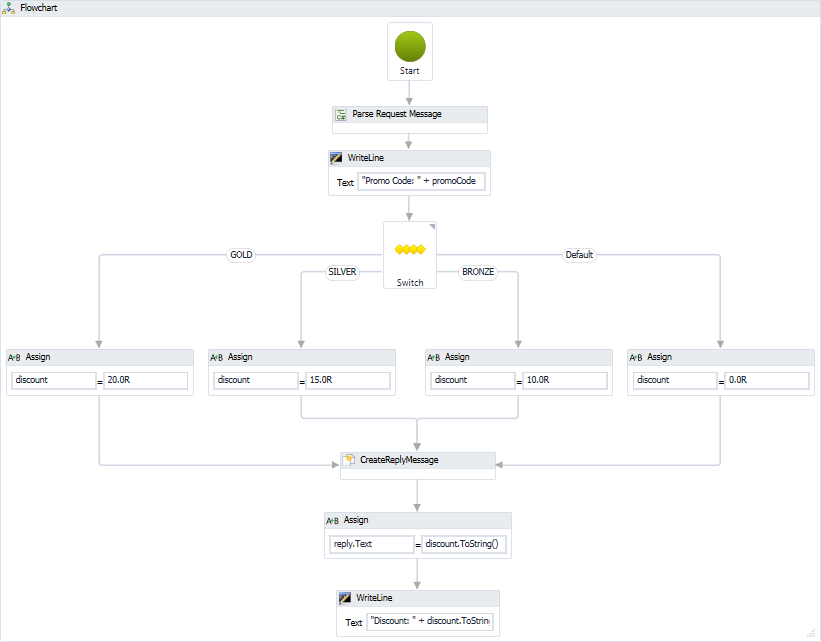Image resolution: width=821 pixels, height=642 pixels.
Task: Select the green Start node circle
Action: [x=409, y=45]
